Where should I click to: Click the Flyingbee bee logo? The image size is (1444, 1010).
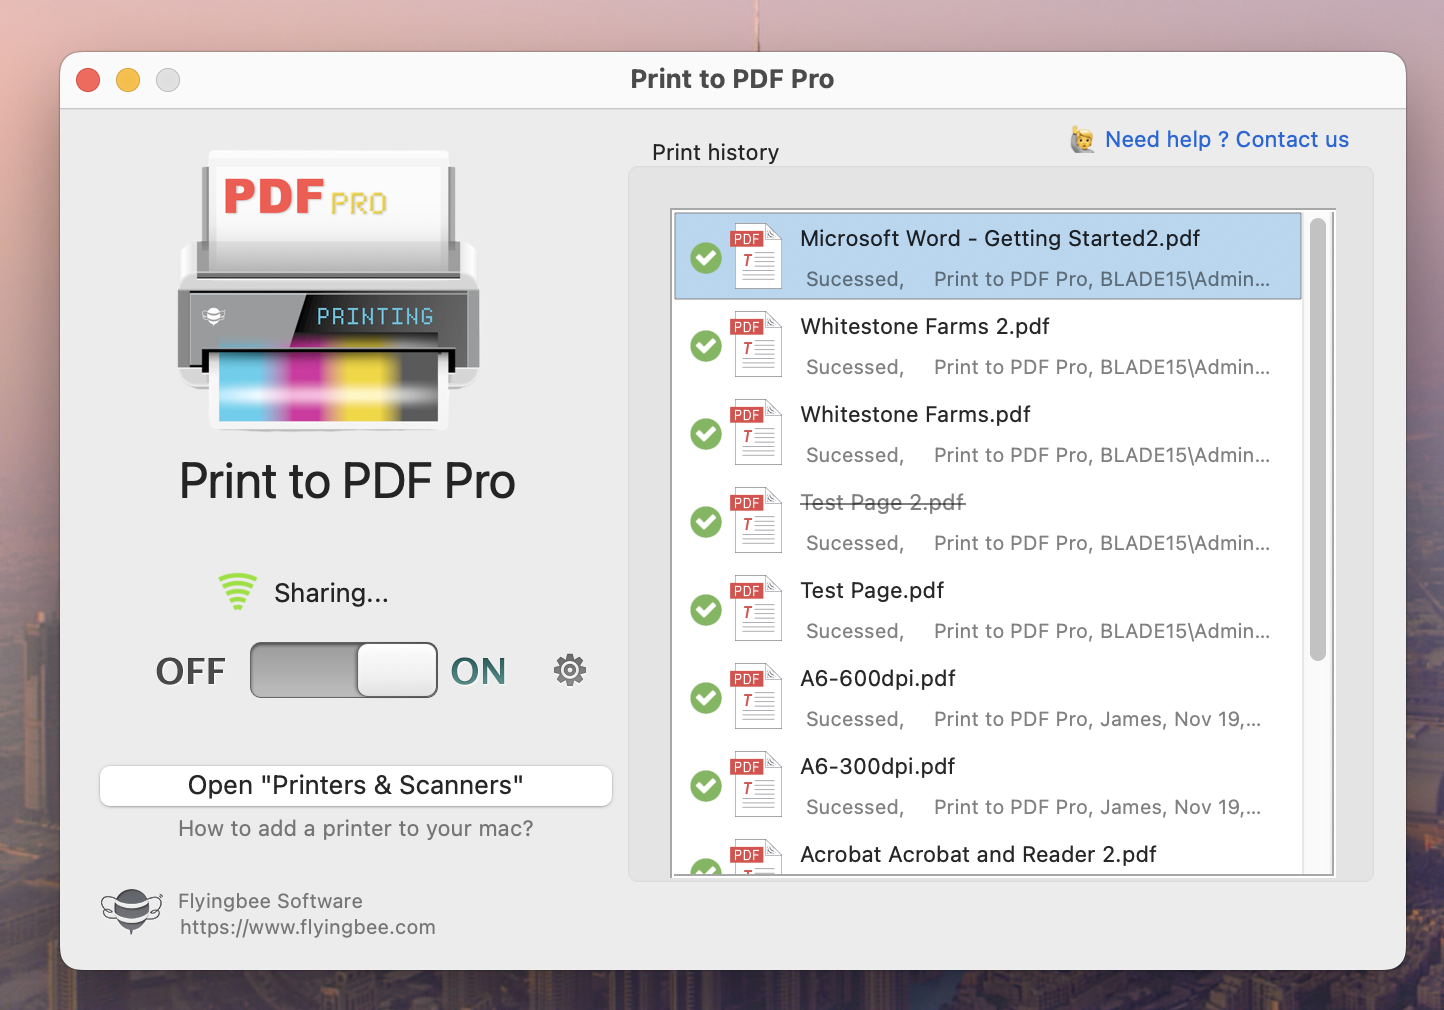131,911
